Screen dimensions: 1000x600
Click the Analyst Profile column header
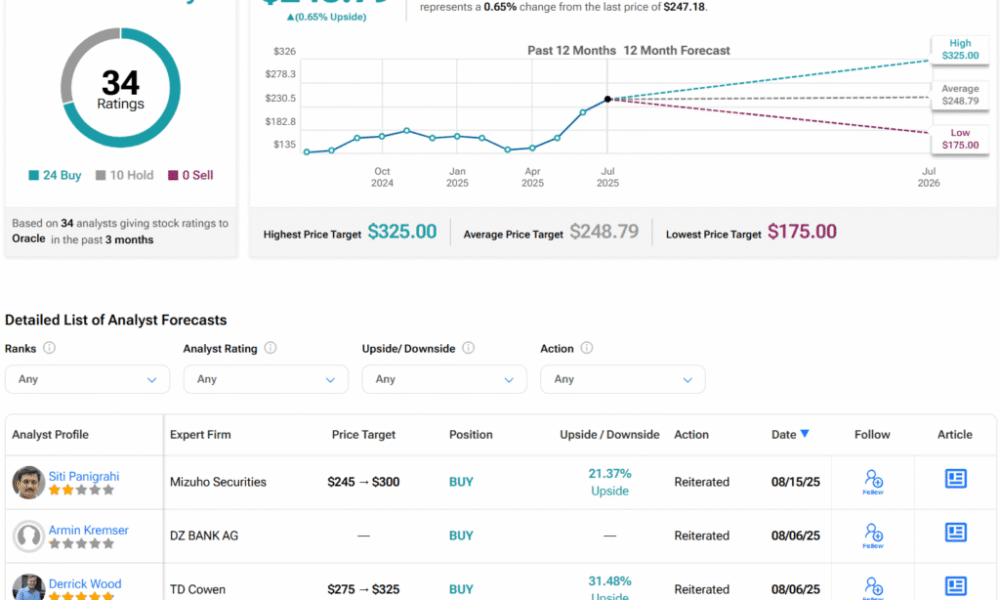point(50,435)
